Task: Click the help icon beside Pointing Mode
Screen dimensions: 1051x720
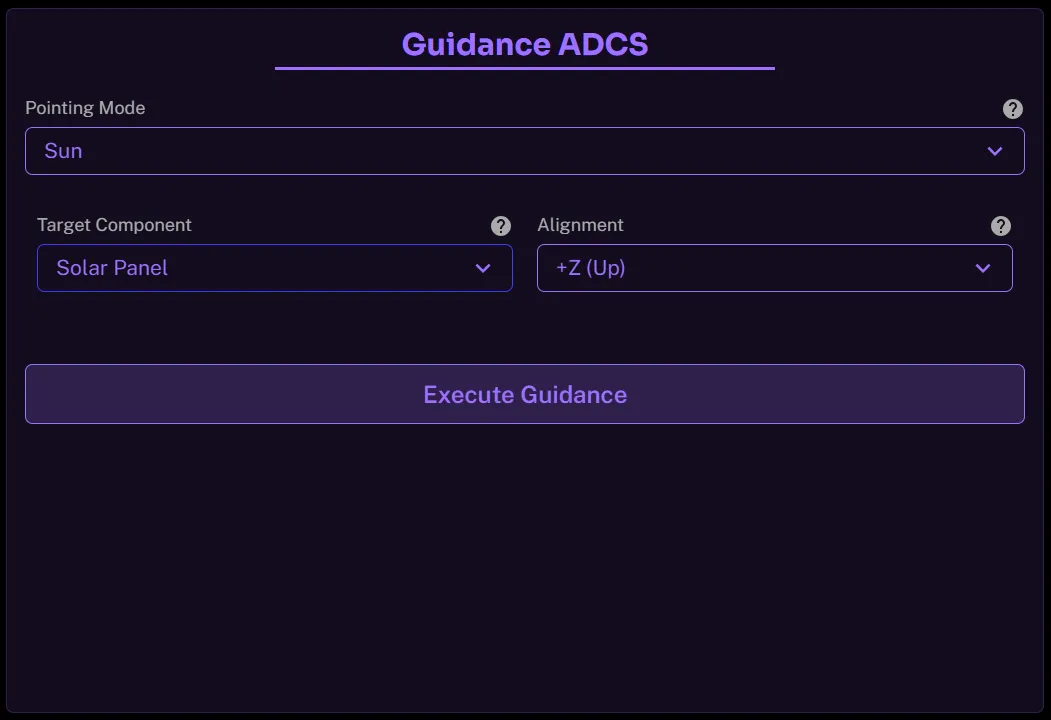Action: coord(1012,109)
